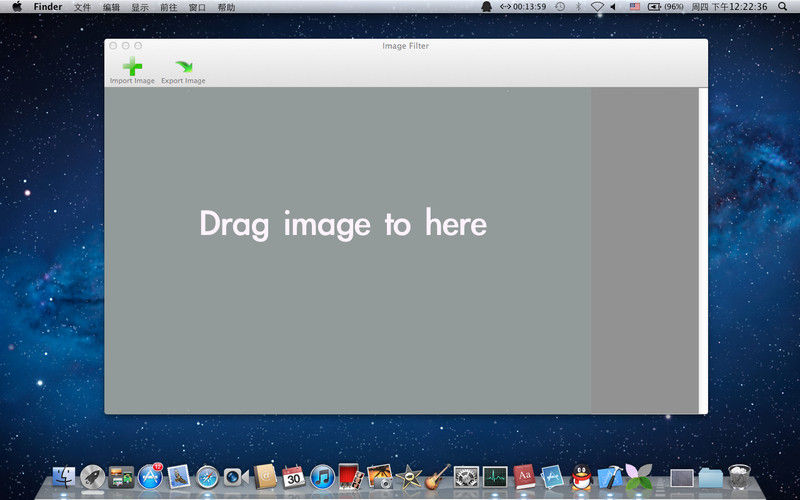Click the close button of Image Filter window
This screenshot has height=500, width=800.
[113, 46]
